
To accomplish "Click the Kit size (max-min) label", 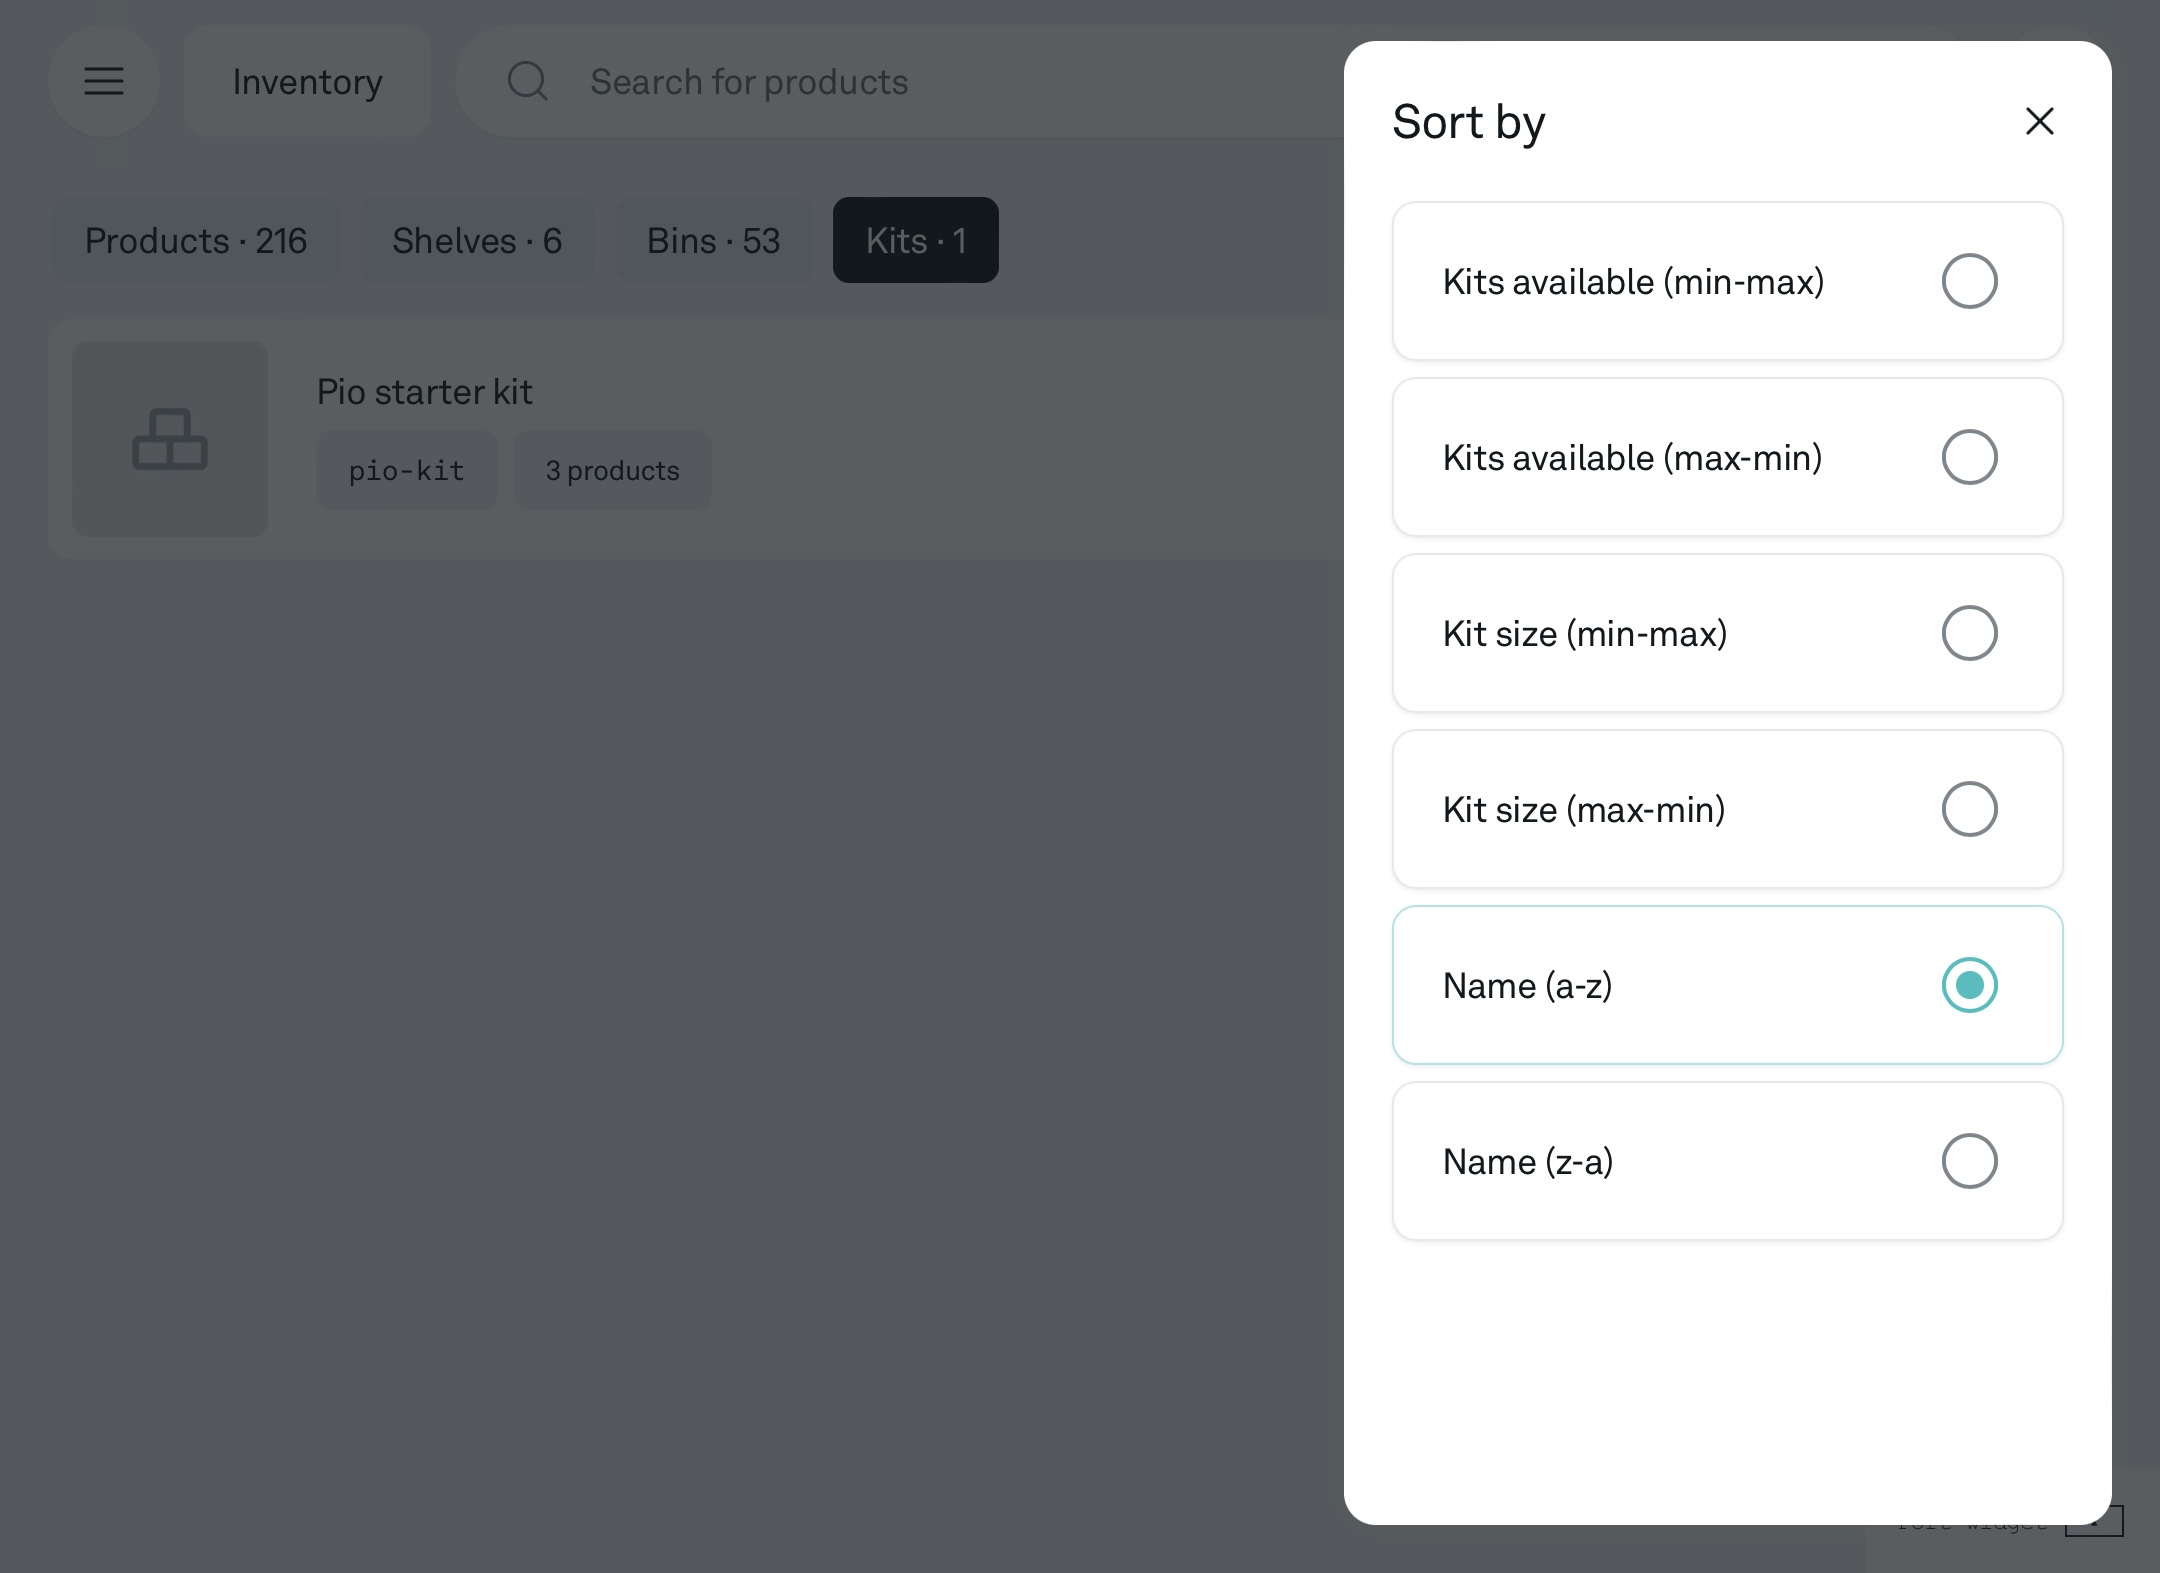I will (x=1584, y=810).
